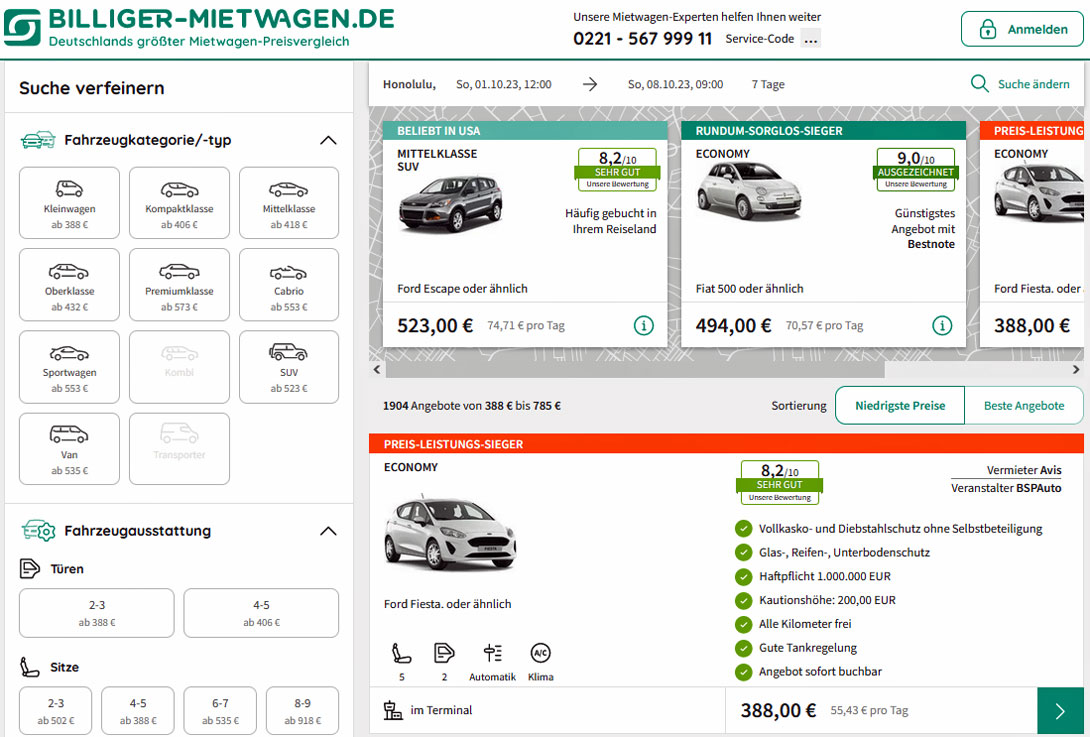Filter by Cabrio category
The image size is (1090, 737).
click(289, 284)
